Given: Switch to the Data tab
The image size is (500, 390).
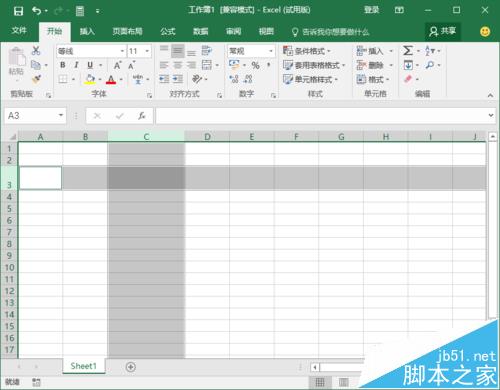Looking at the screenshot, I should coord(200,31).
